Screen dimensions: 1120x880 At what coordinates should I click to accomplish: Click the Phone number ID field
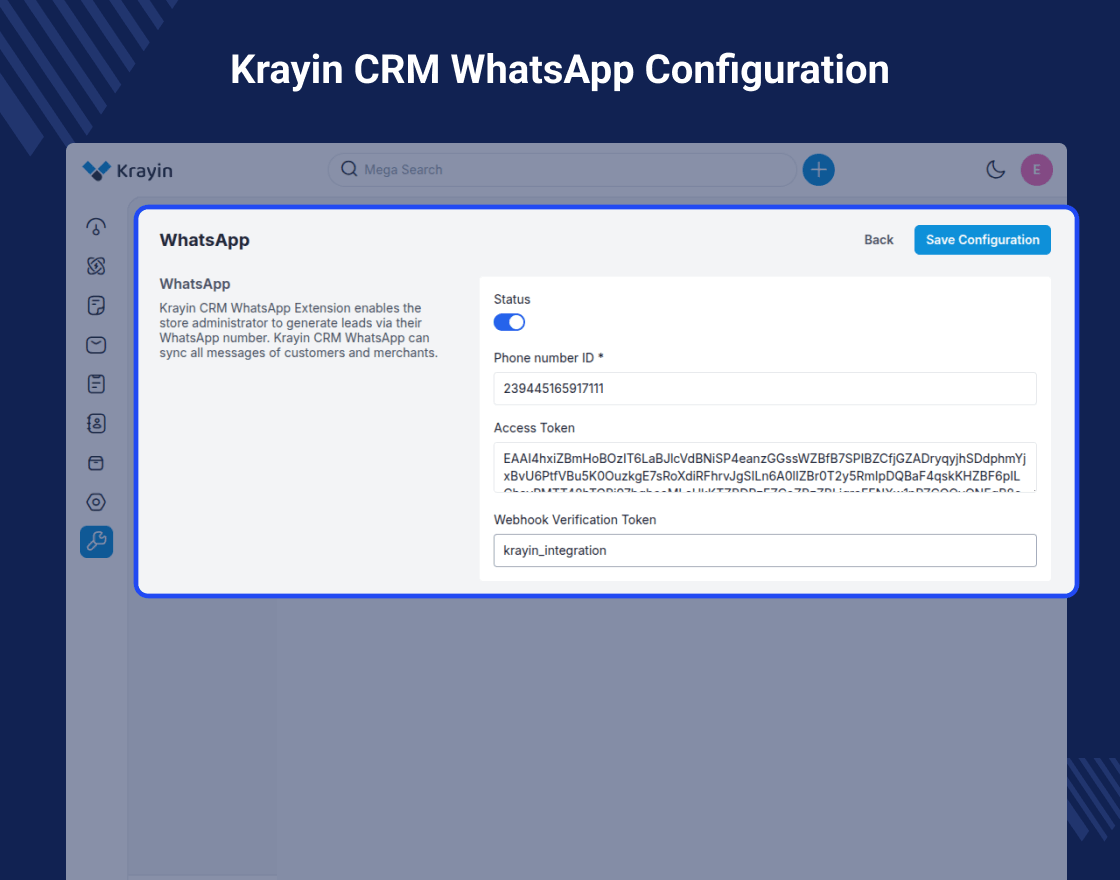765,389
